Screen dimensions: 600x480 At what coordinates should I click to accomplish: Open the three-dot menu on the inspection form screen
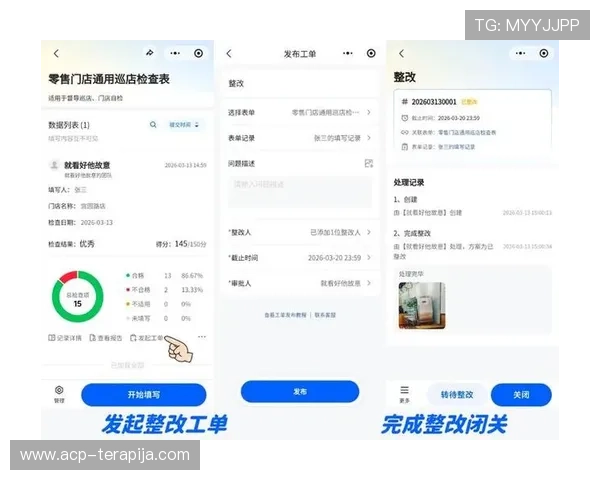click(175, 53)
